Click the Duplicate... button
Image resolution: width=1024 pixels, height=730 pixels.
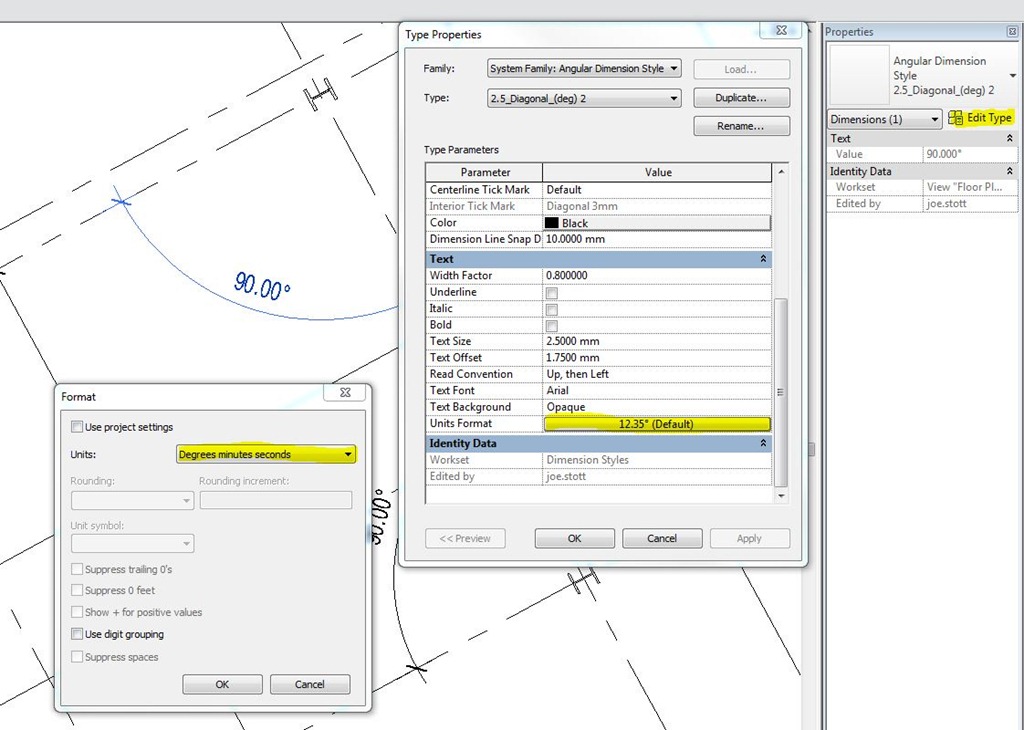[x=741, y=98]
